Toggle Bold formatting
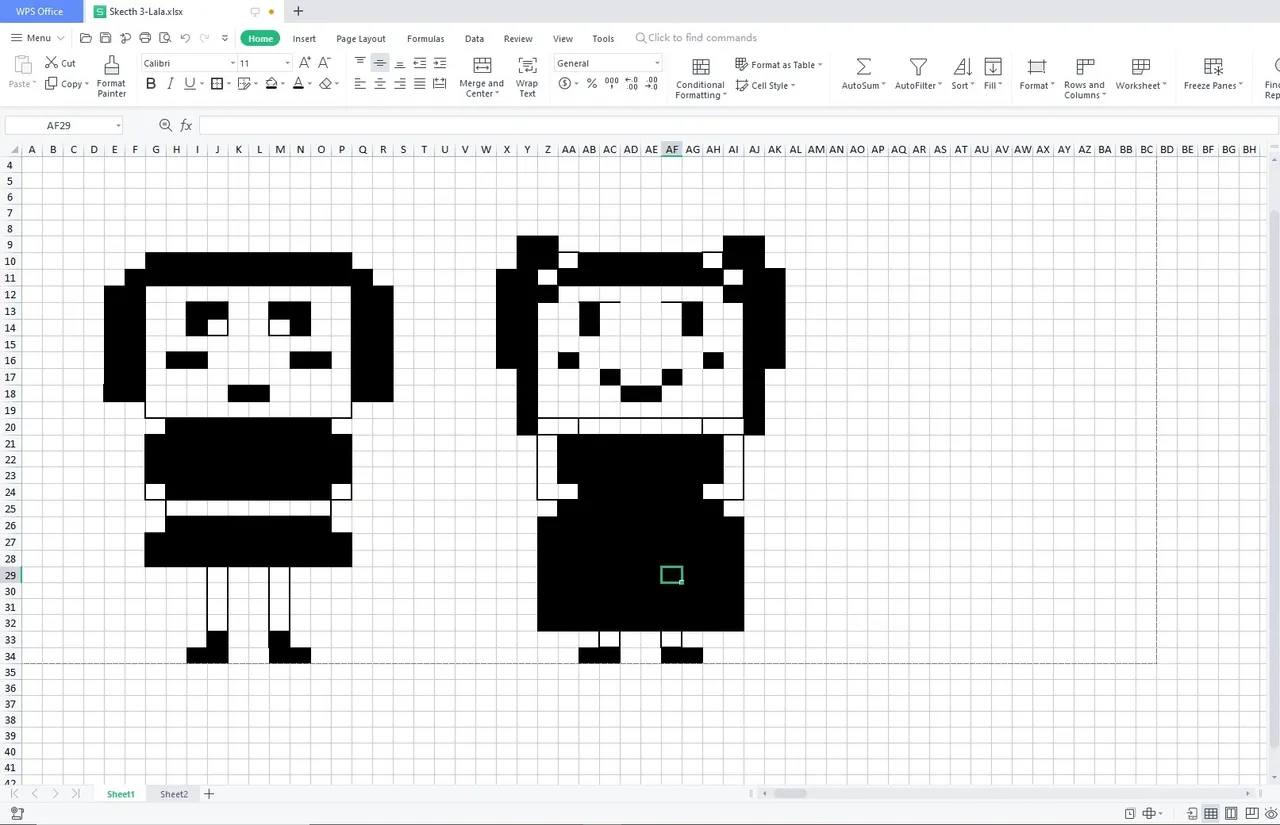This screenshot has width=1280, height=825. (x=151, y=84)
